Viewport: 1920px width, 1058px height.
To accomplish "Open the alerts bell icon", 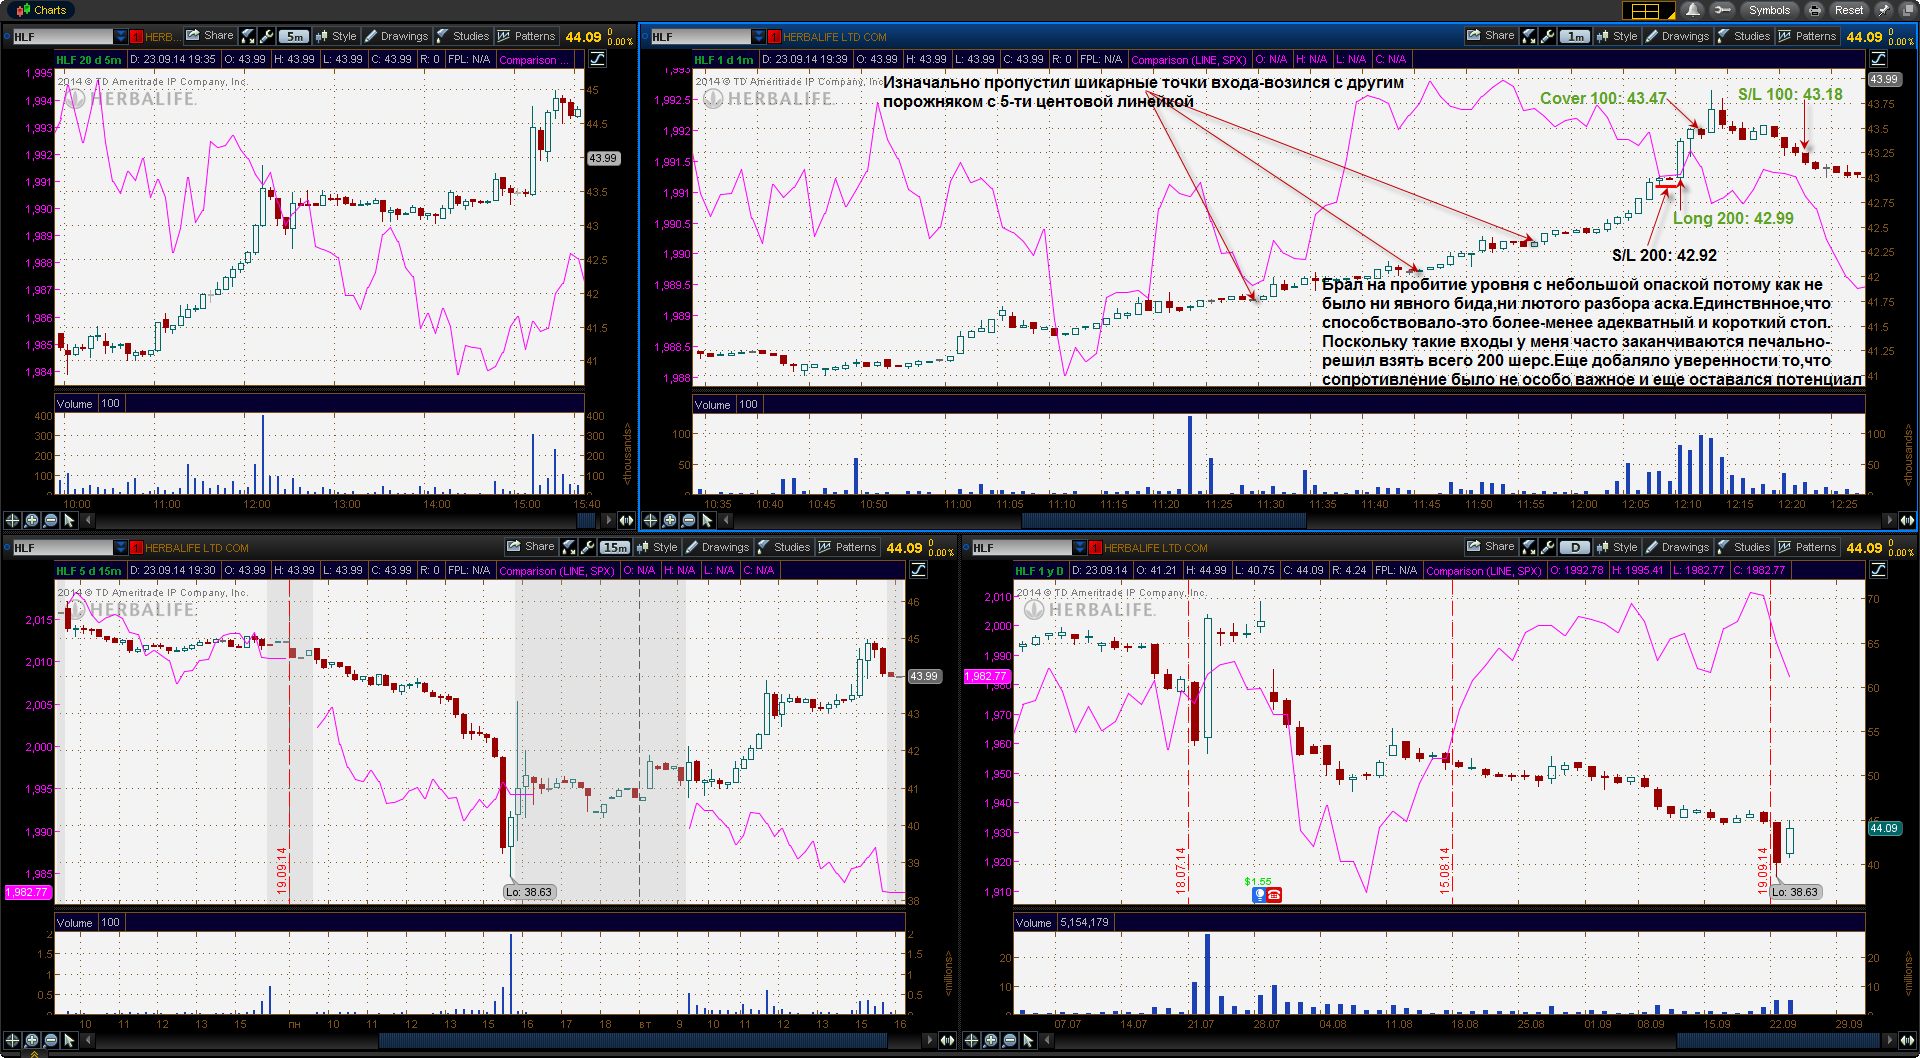I will [1692, 10].
